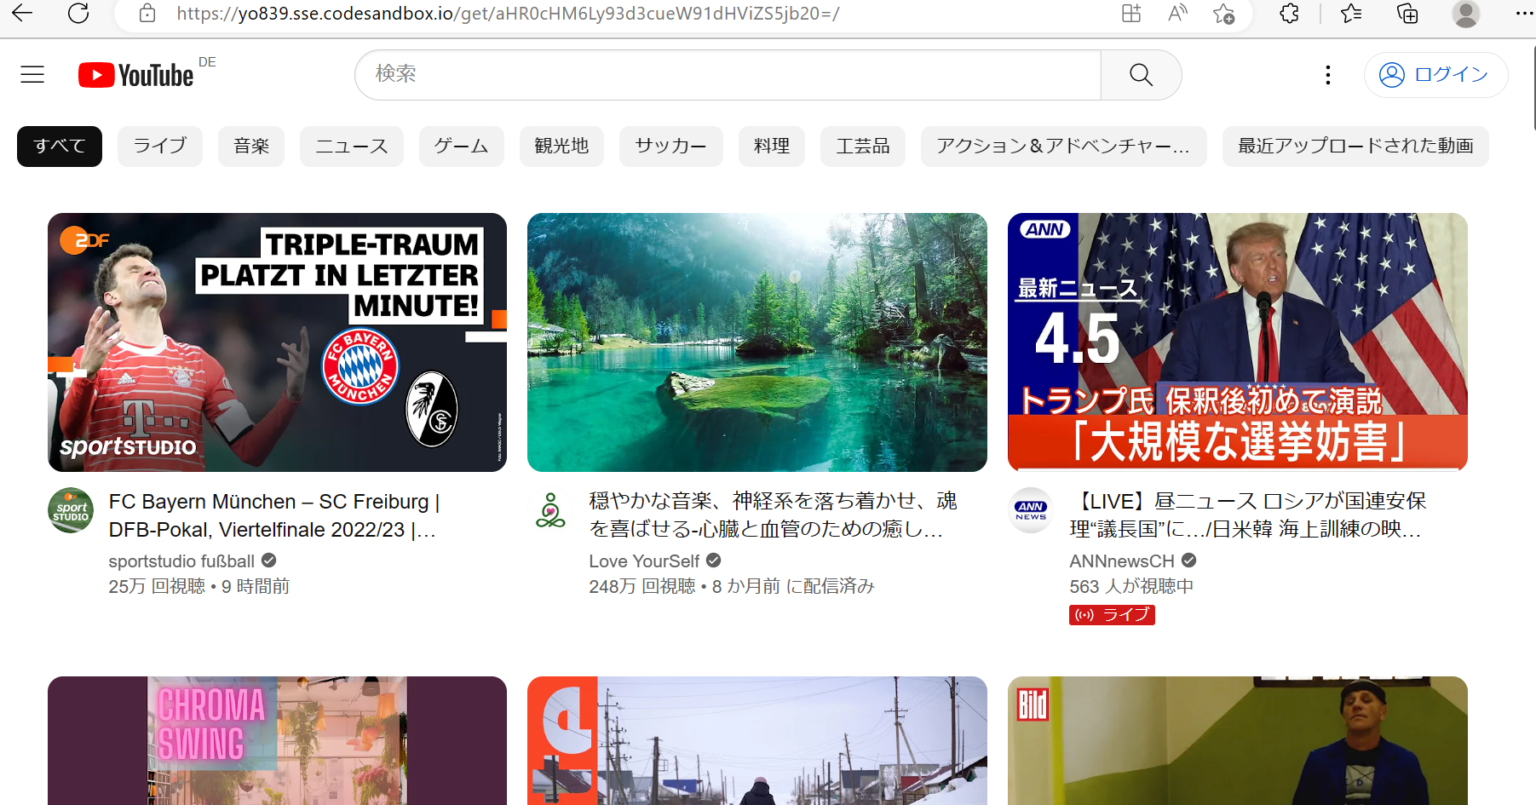Click the YouTube logo to go home

136,74
